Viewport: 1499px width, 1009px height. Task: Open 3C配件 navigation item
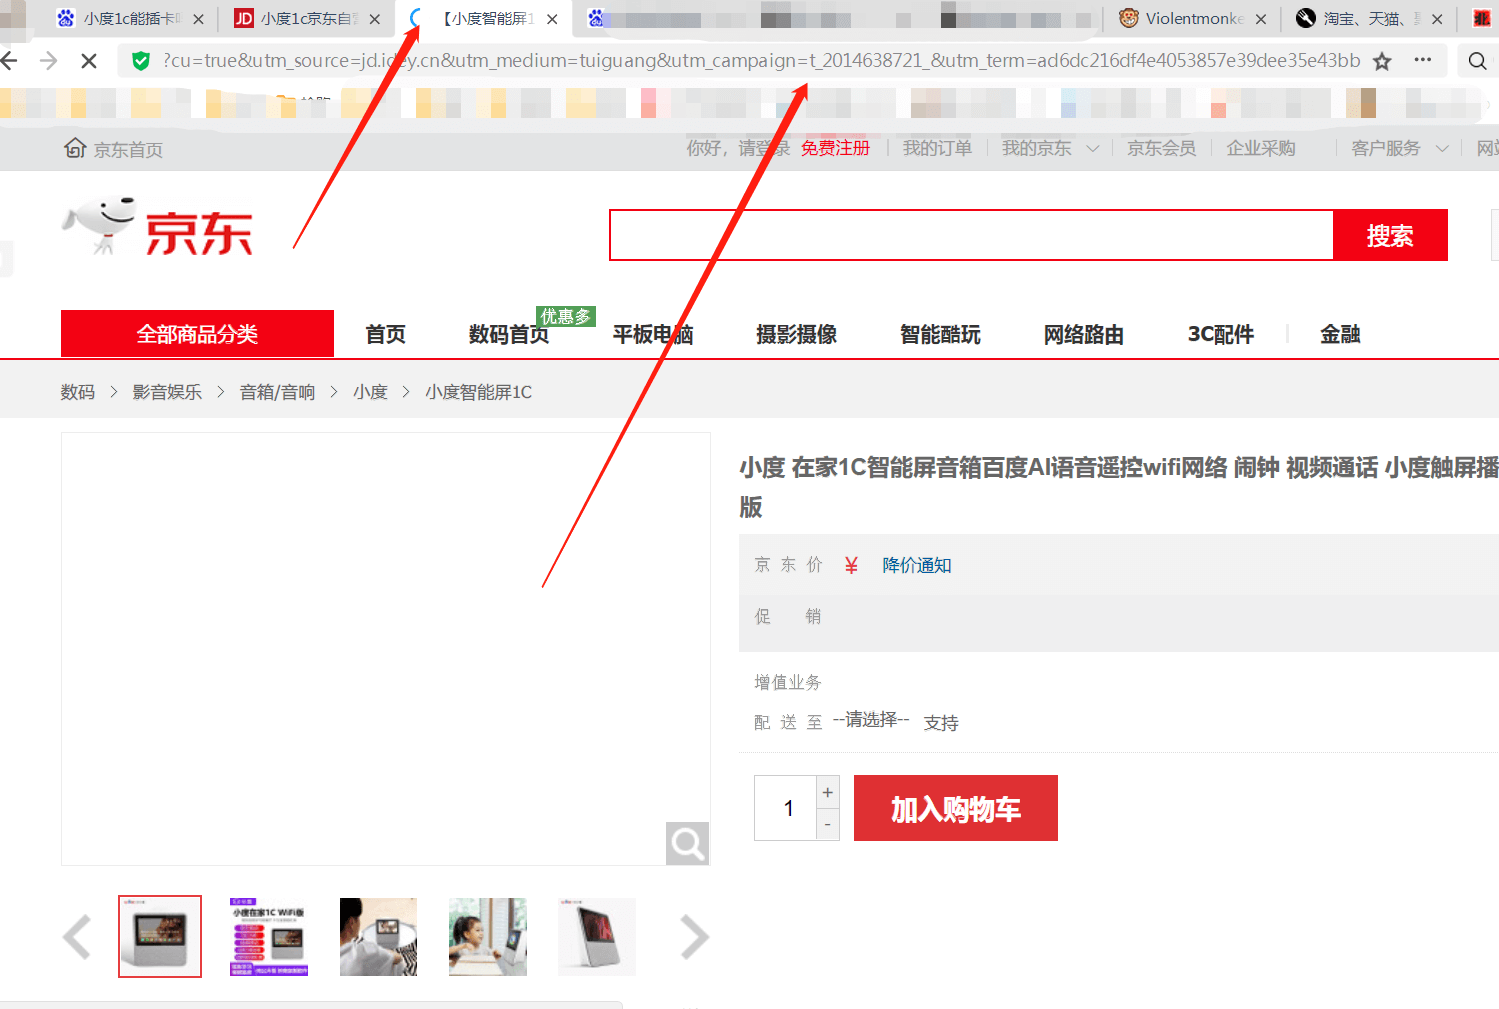tap(1220, 334)
